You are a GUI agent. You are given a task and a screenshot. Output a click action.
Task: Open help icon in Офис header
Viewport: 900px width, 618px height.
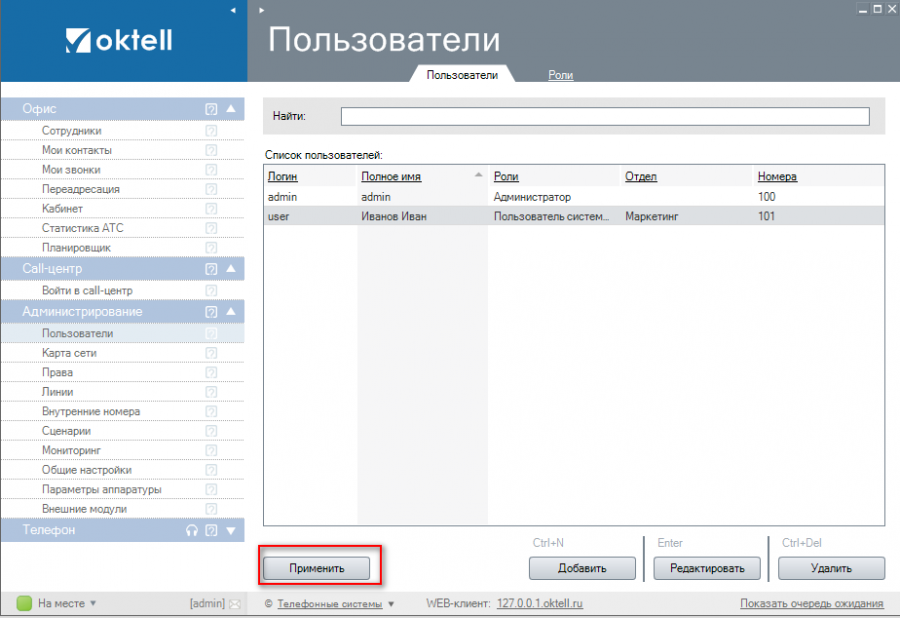point(211,109)
